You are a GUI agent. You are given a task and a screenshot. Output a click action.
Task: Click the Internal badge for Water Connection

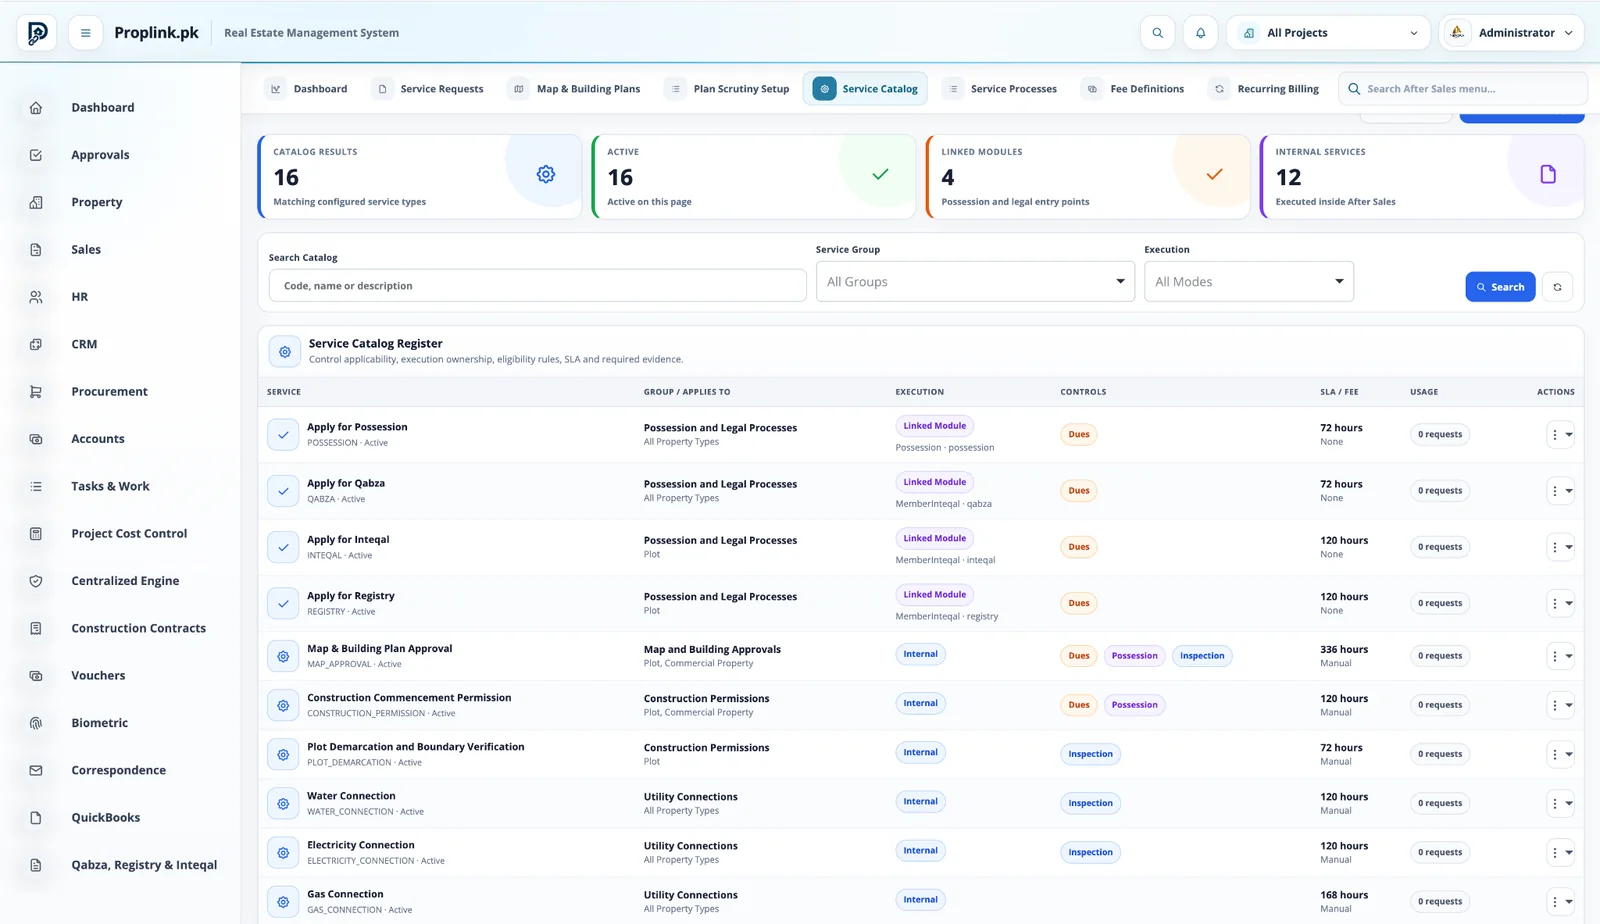pyautogui.click(x=920, y=802)
